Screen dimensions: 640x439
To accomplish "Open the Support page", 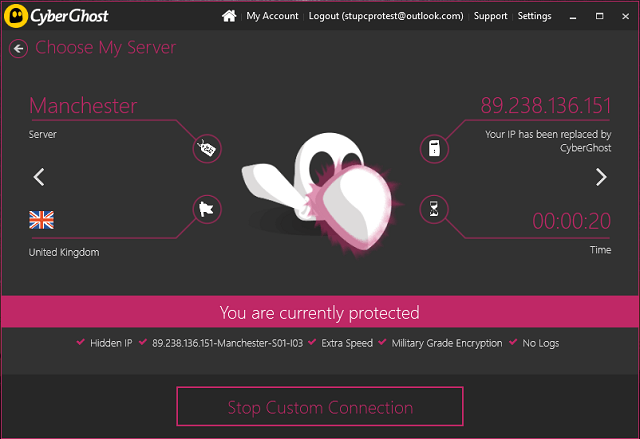I will point(490,16).
